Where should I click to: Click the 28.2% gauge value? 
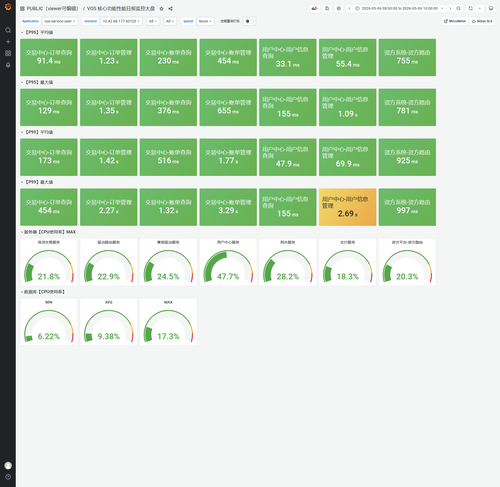288,277
